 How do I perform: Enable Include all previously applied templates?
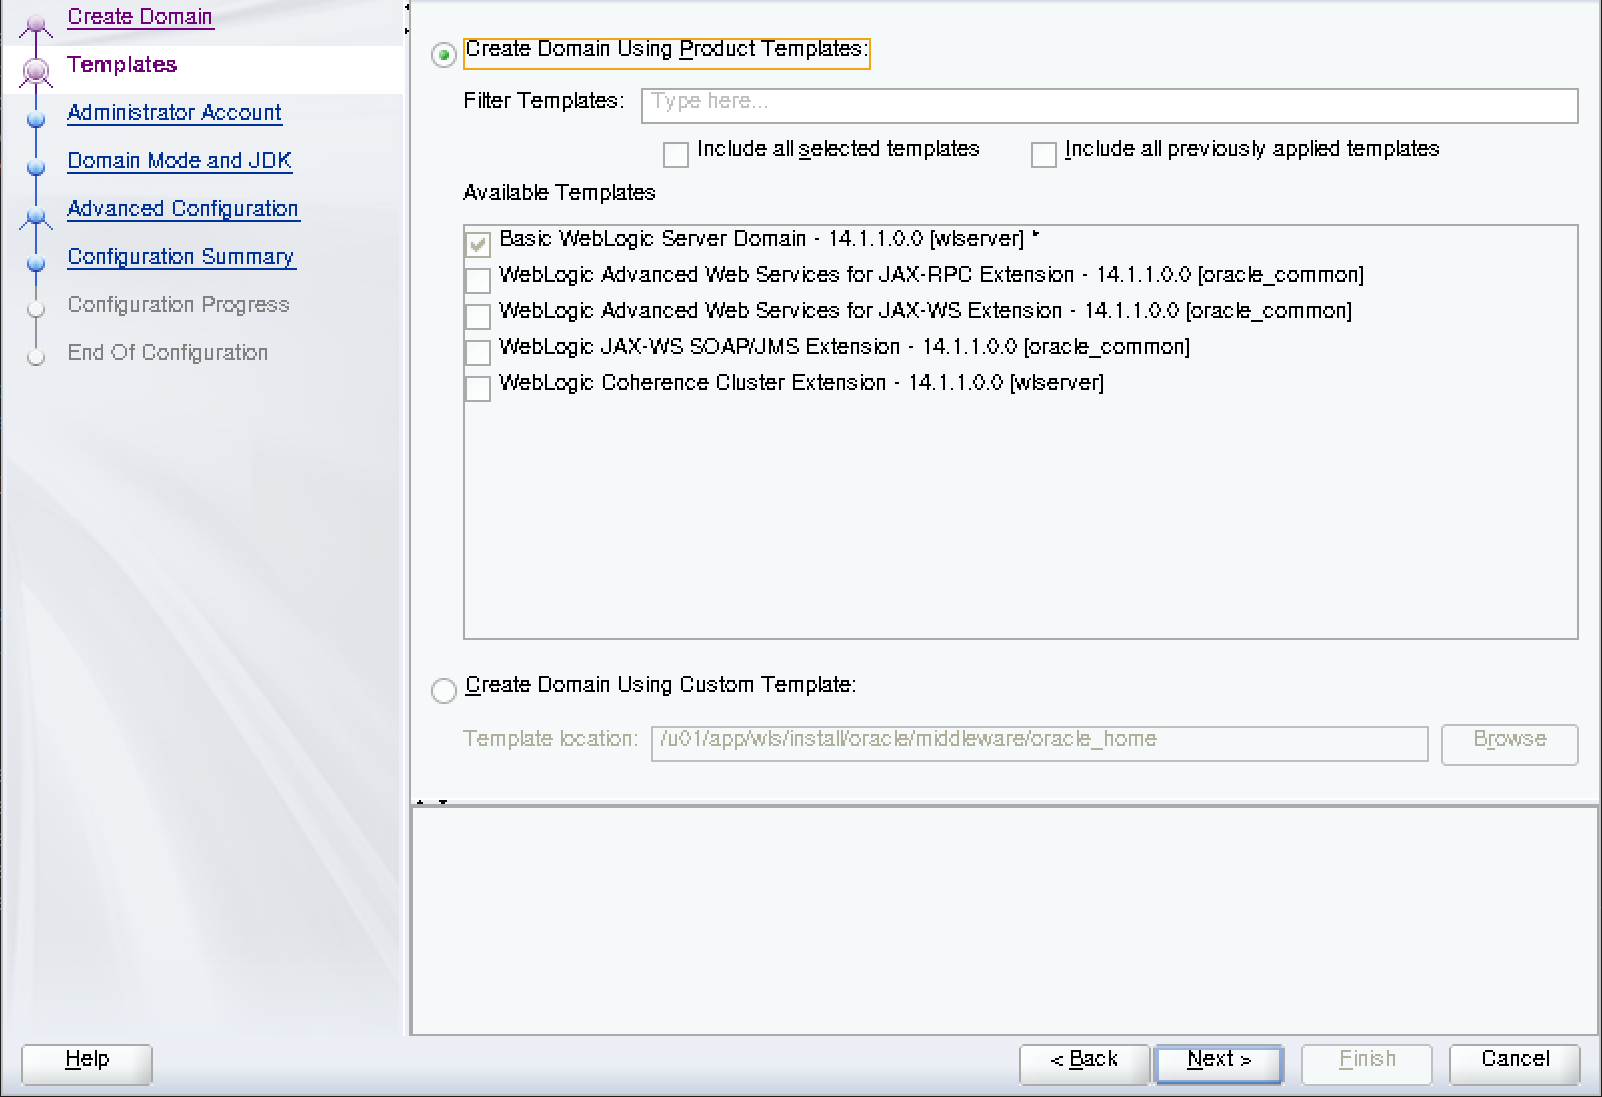click(1043, 155)
